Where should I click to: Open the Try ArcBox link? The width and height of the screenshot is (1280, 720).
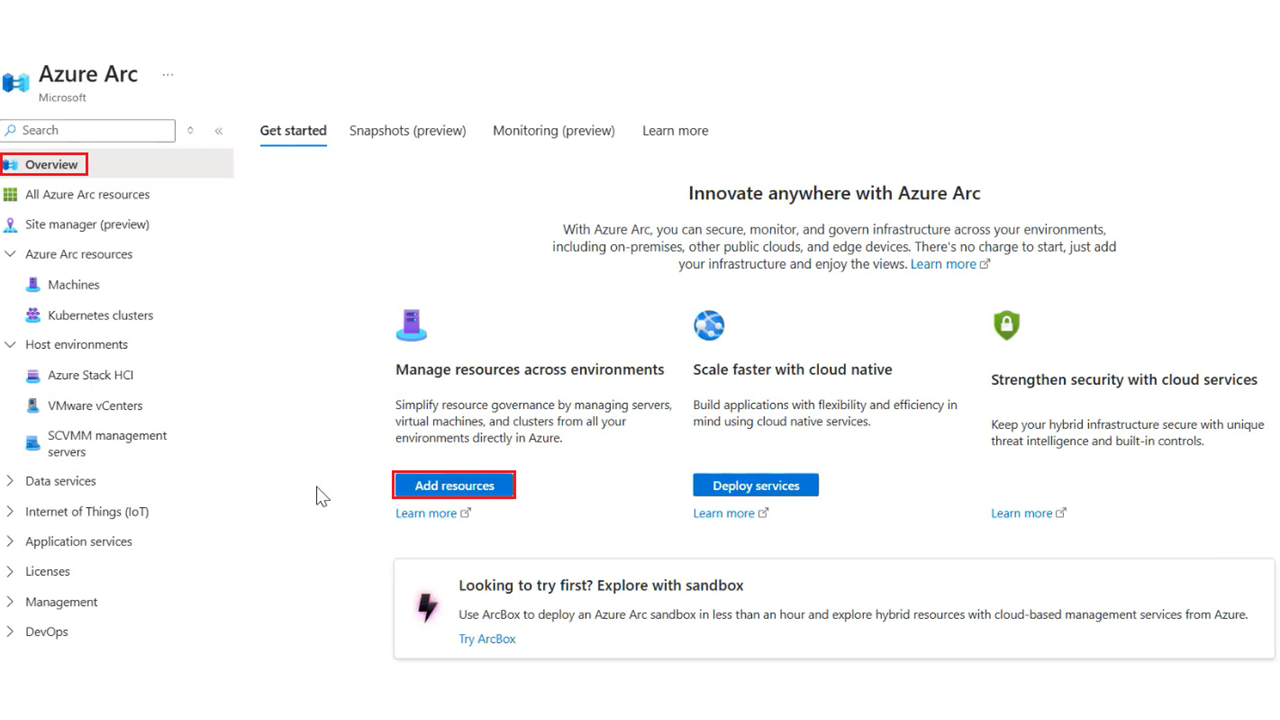pos(487,639)
